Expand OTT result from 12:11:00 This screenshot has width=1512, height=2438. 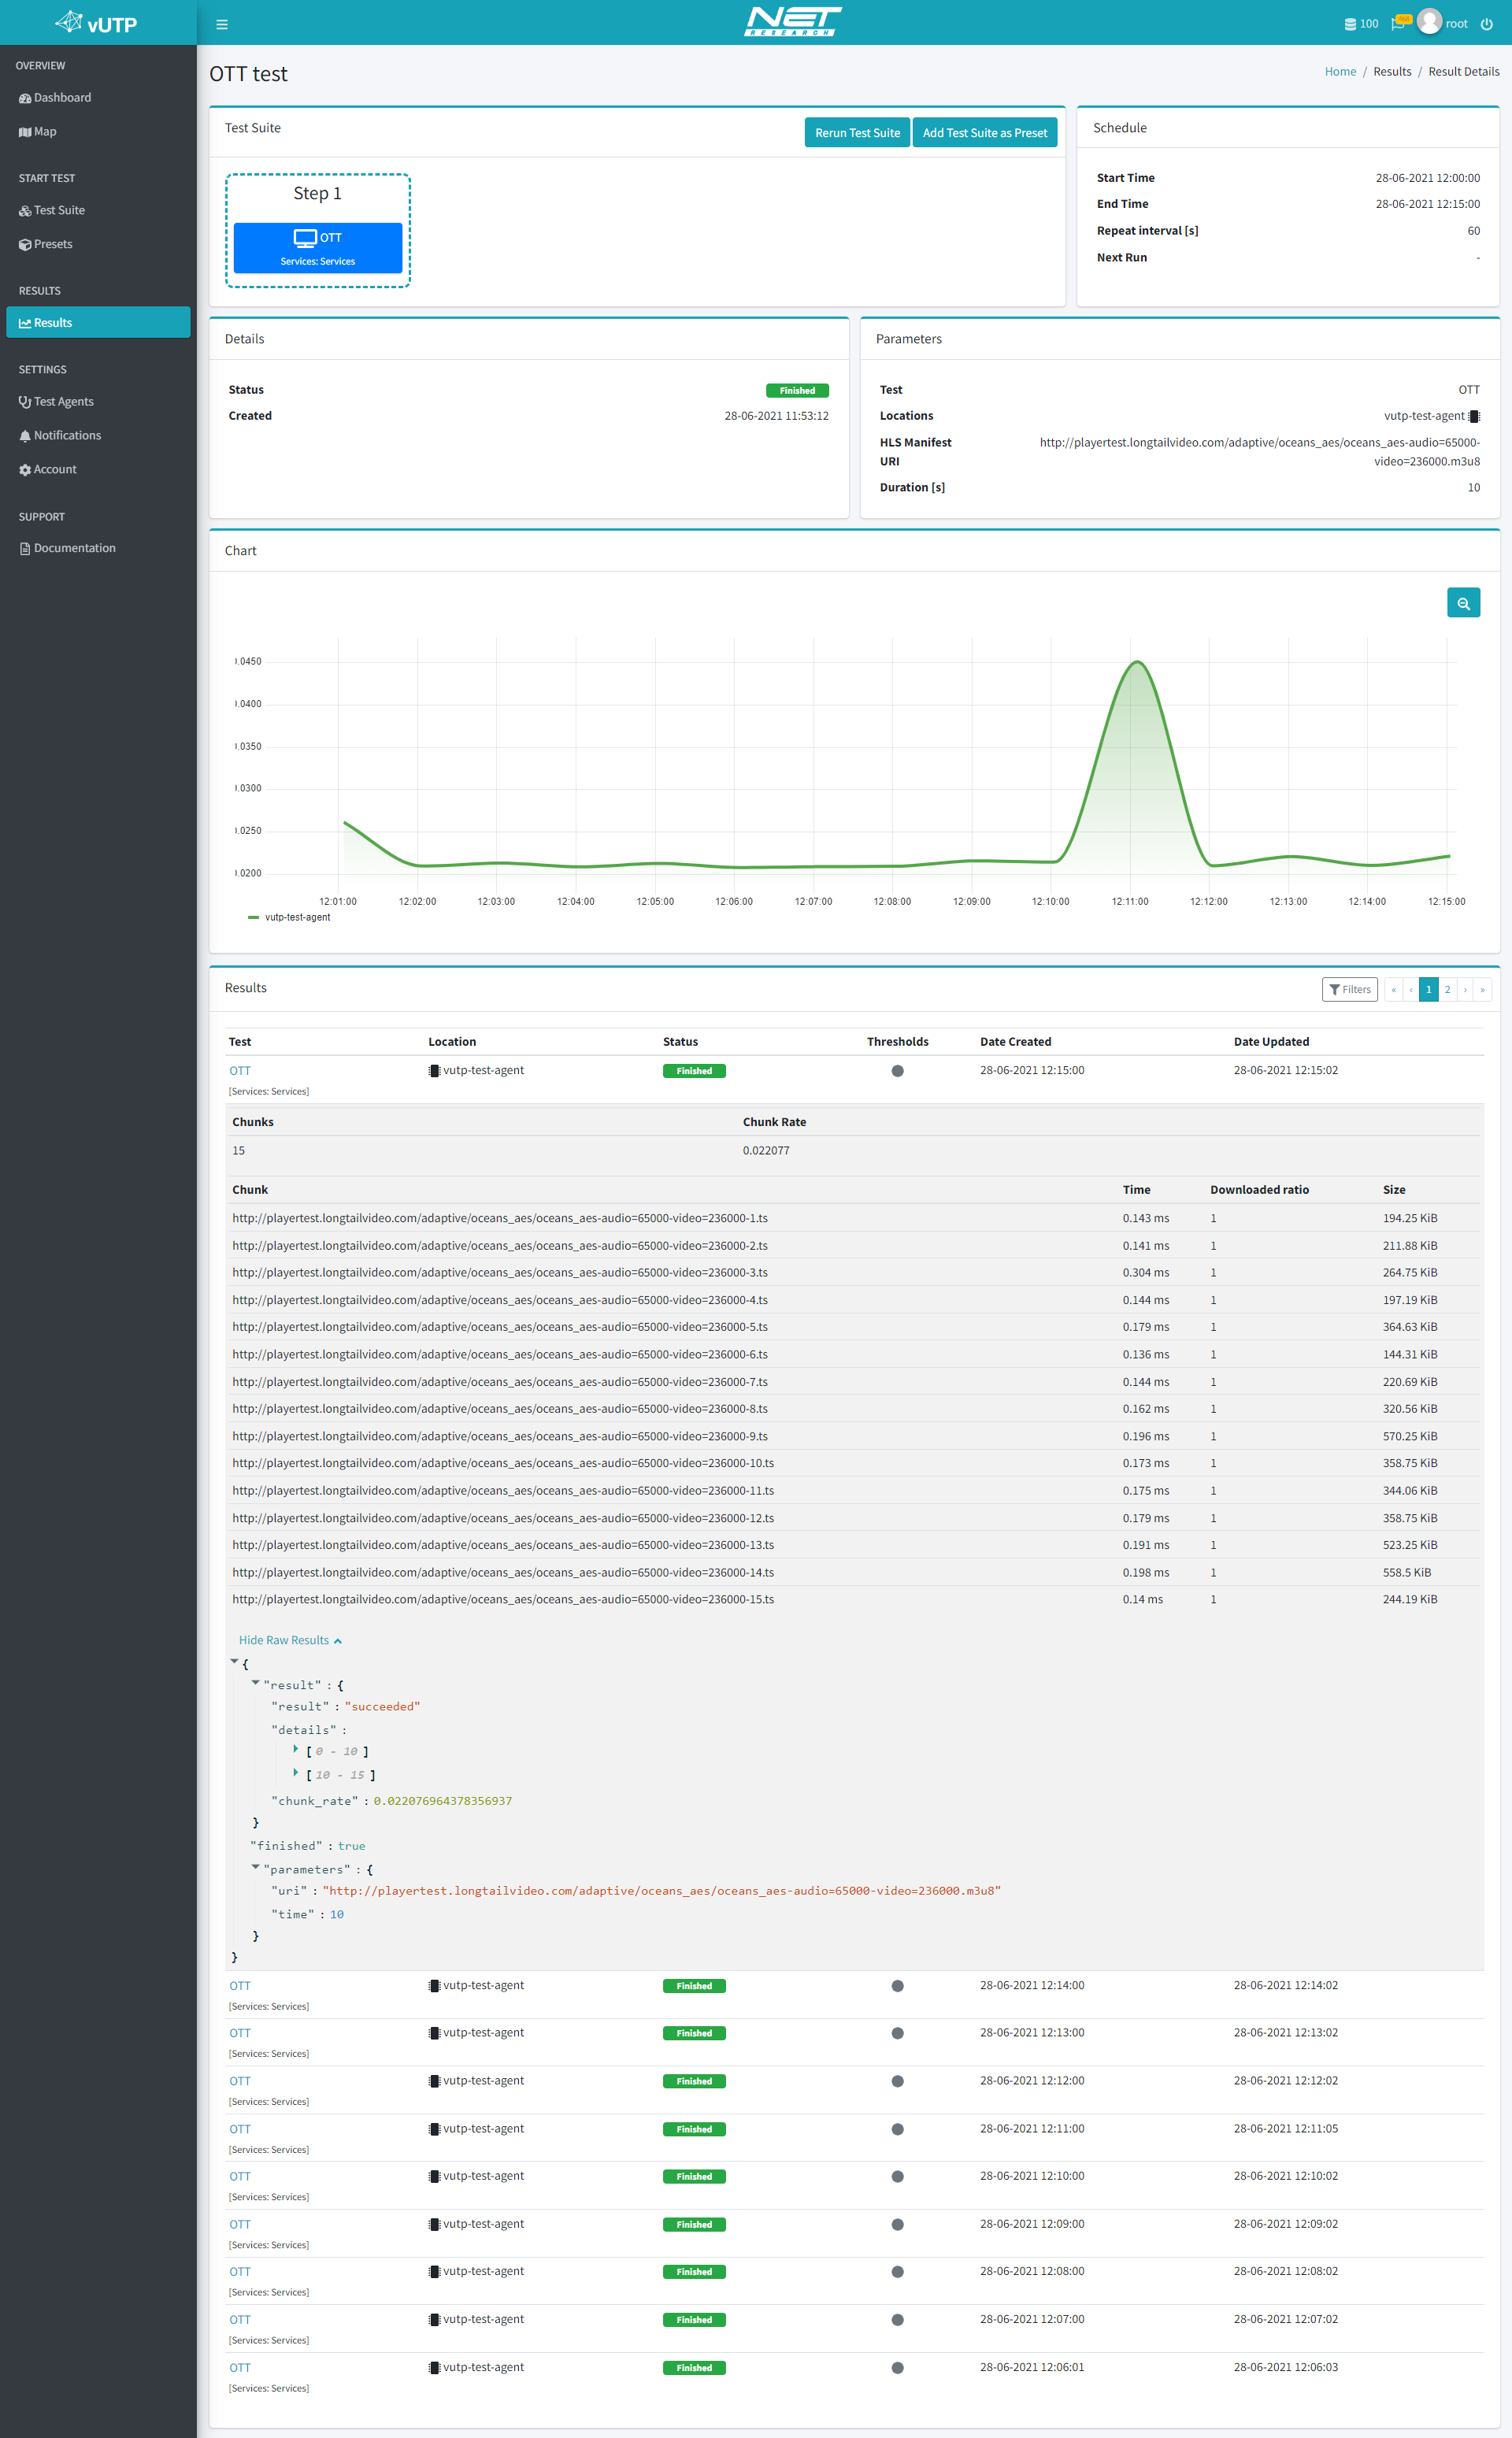(240, 2128)
